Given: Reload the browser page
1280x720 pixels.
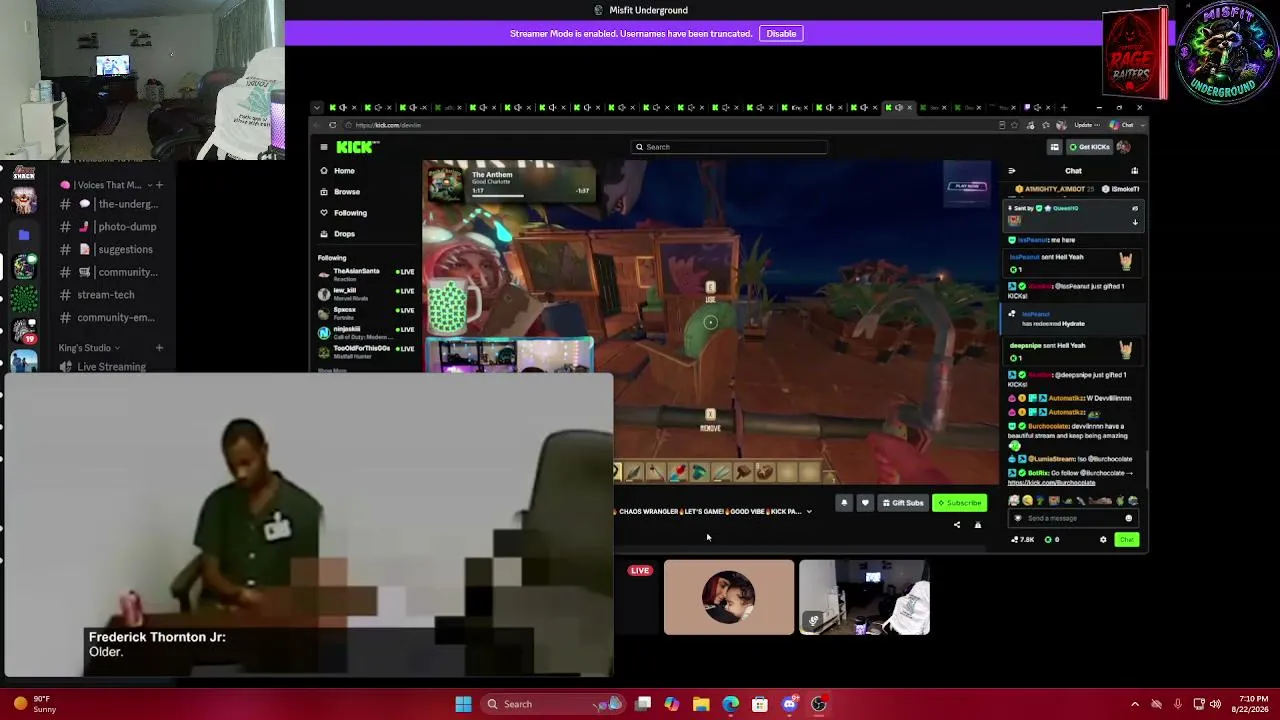Looking at the screenshot, I should 332,125.
